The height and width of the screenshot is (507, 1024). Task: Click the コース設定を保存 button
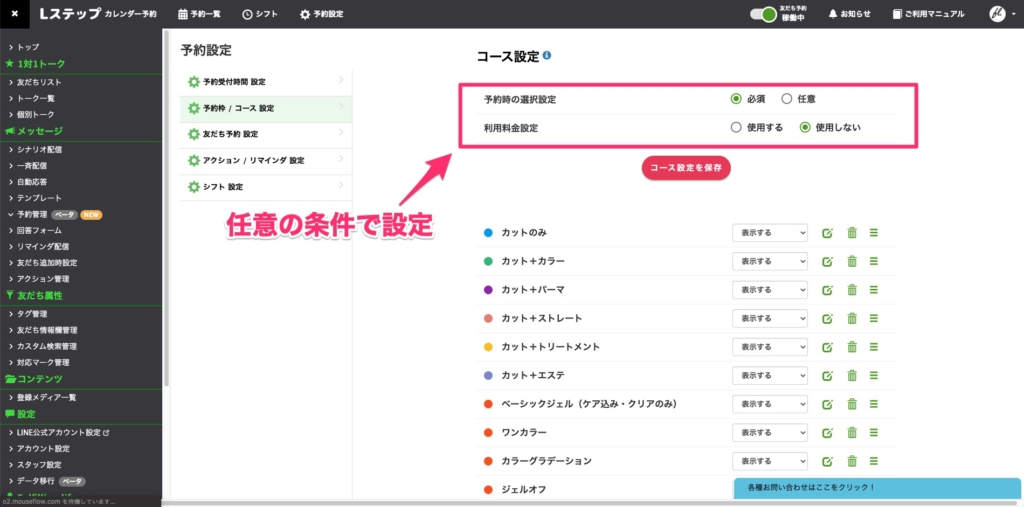686,167
